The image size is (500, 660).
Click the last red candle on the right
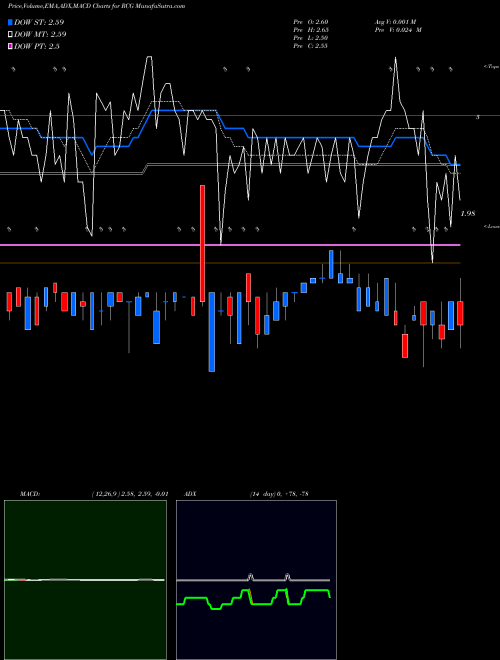pos(460,313)
